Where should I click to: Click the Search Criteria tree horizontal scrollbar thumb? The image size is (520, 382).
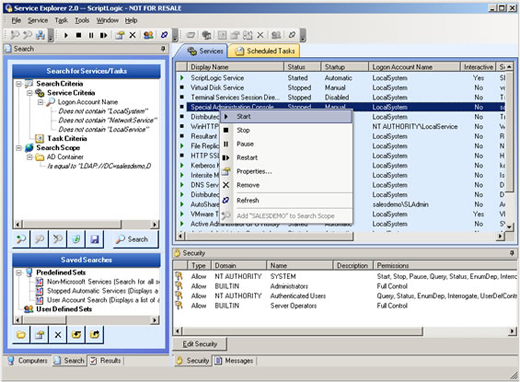pyautogui.click(x=72, y=224)
